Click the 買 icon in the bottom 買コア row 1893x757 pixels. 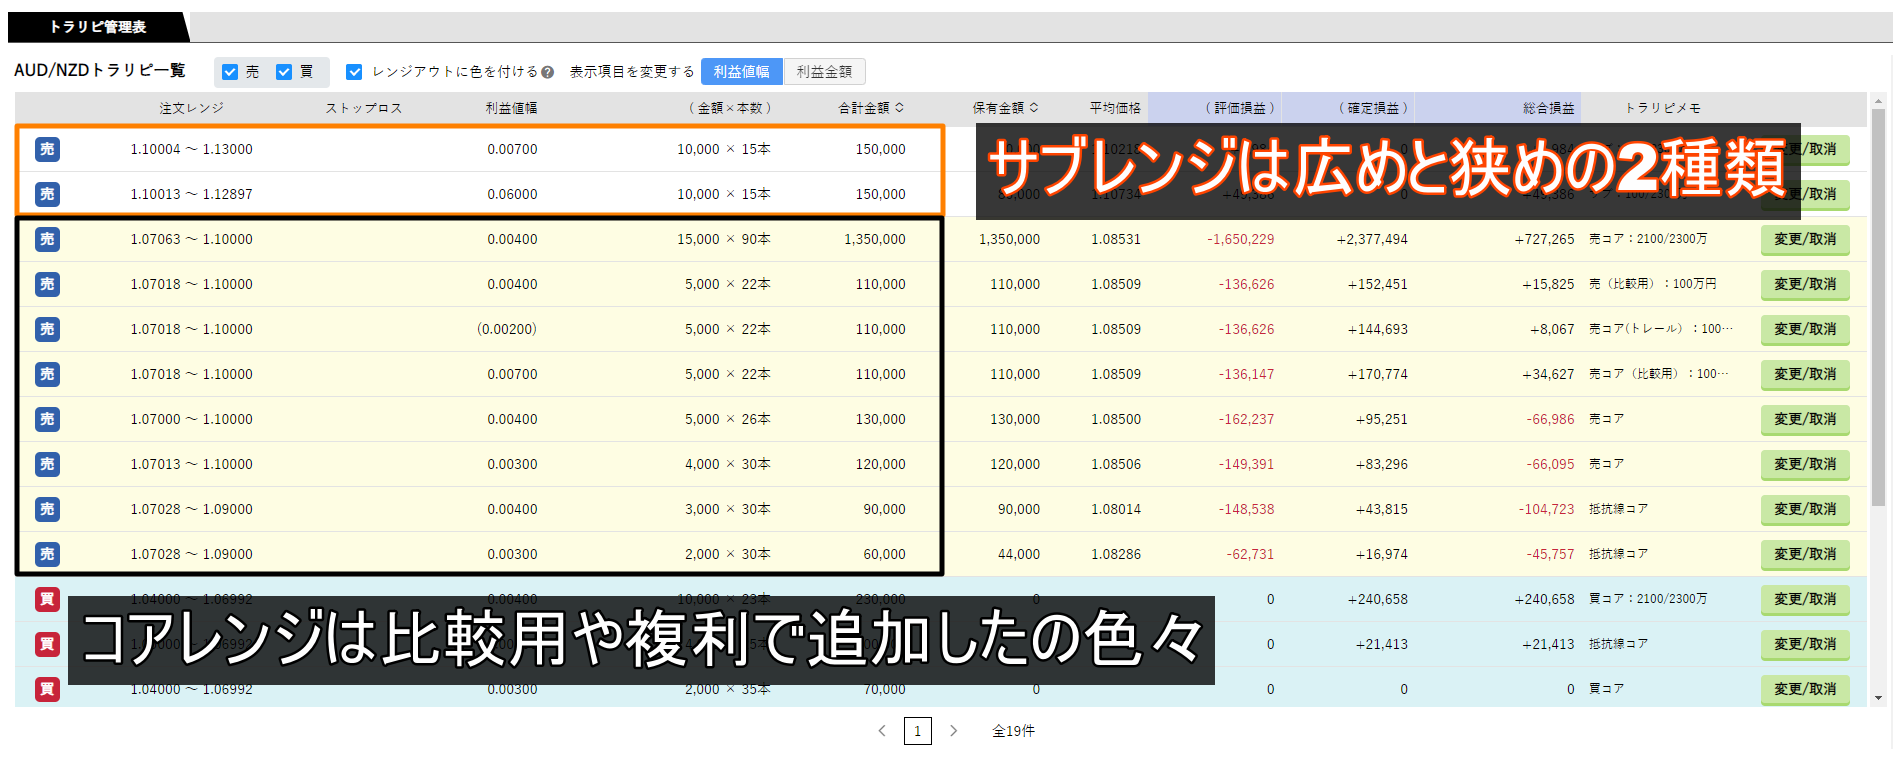(47, 689)
